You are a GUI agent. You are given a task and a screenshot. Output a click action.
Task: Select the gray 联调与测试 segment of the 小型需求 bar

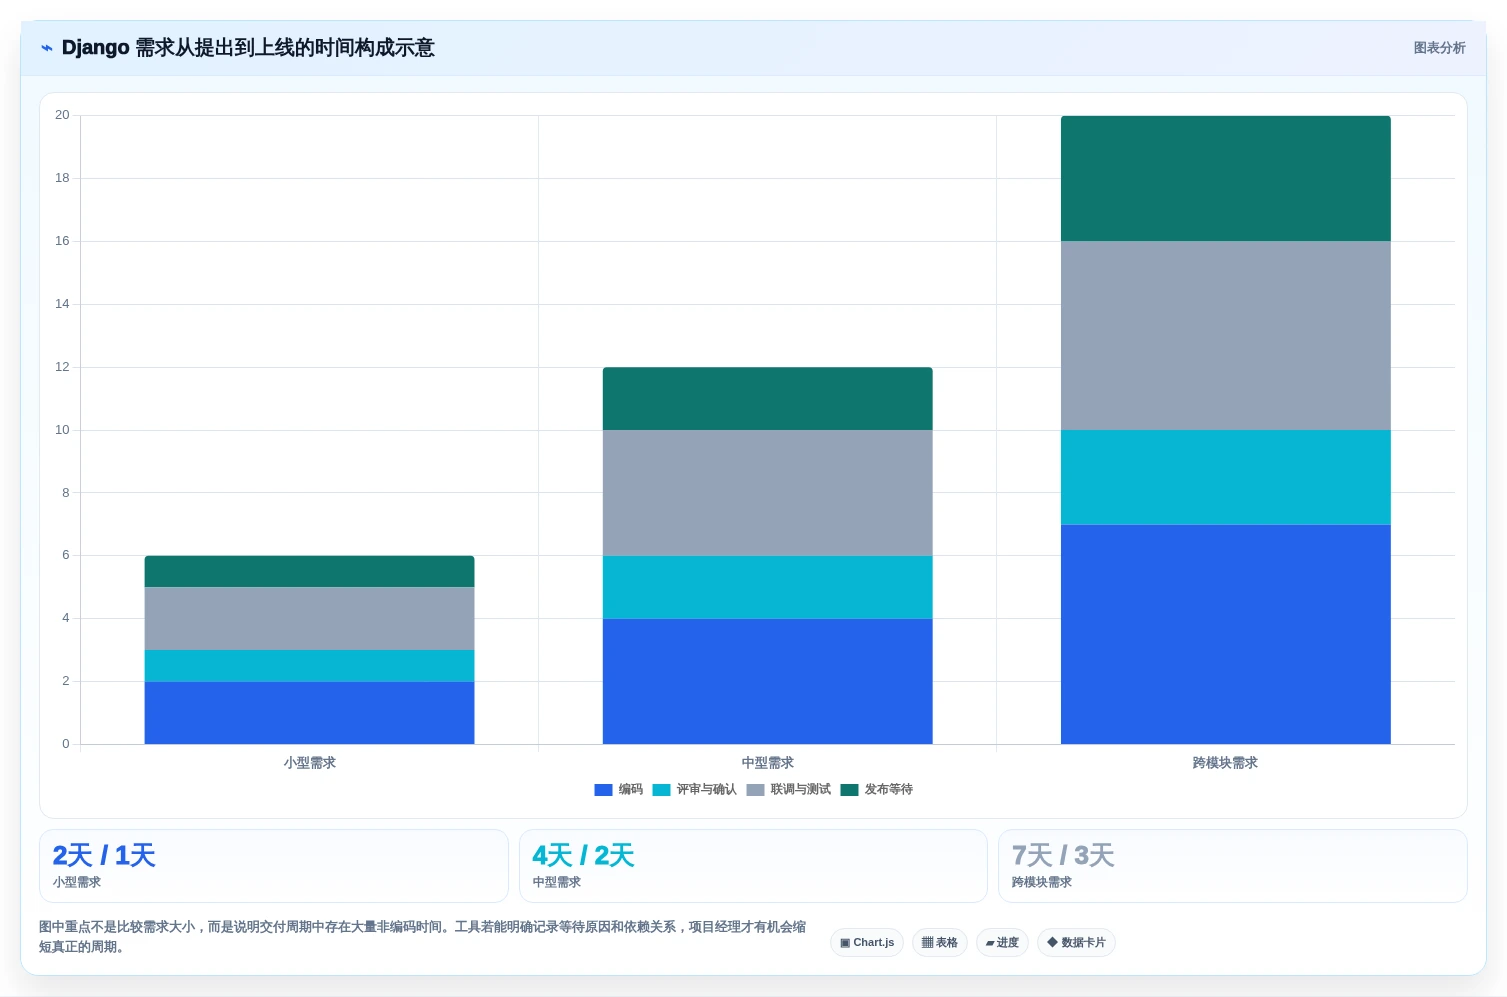[309, 619]
